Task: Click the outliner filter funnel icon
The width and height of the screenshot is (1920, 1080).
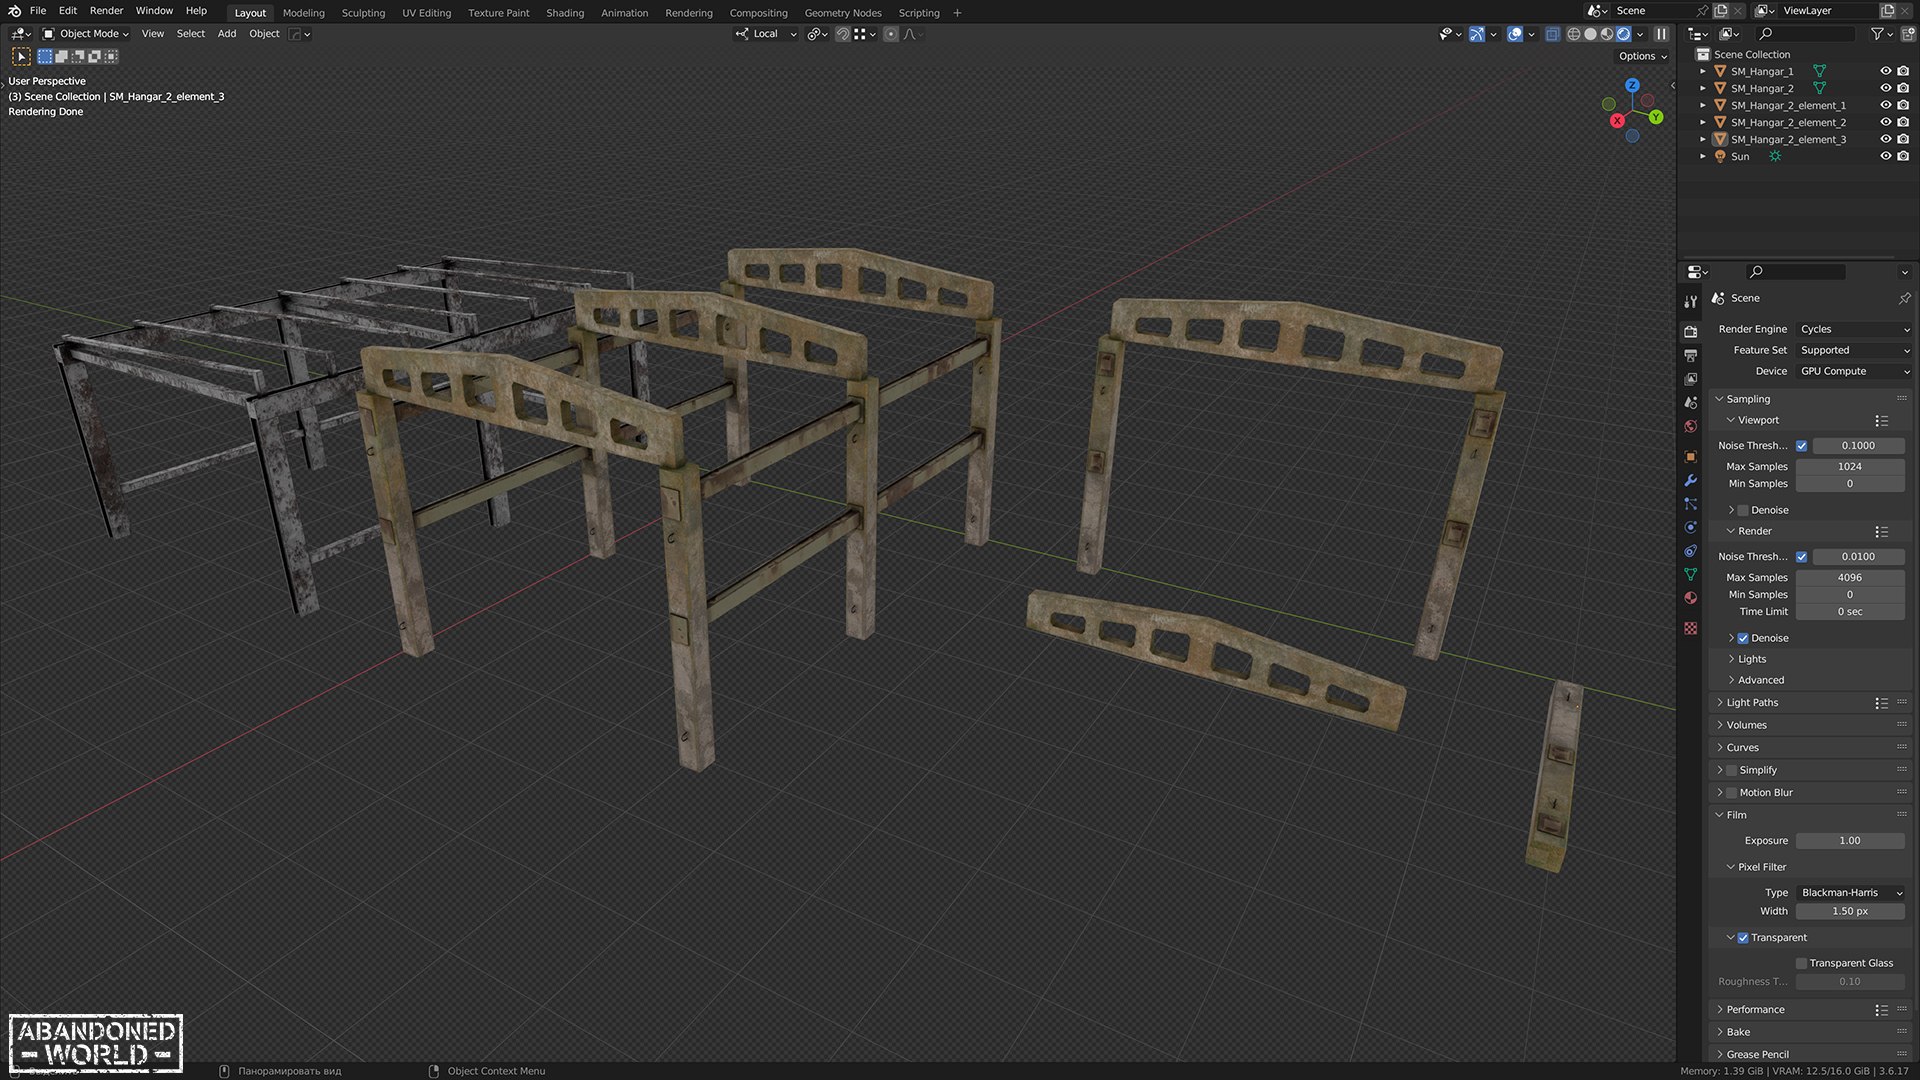Action: (1877, 34)
